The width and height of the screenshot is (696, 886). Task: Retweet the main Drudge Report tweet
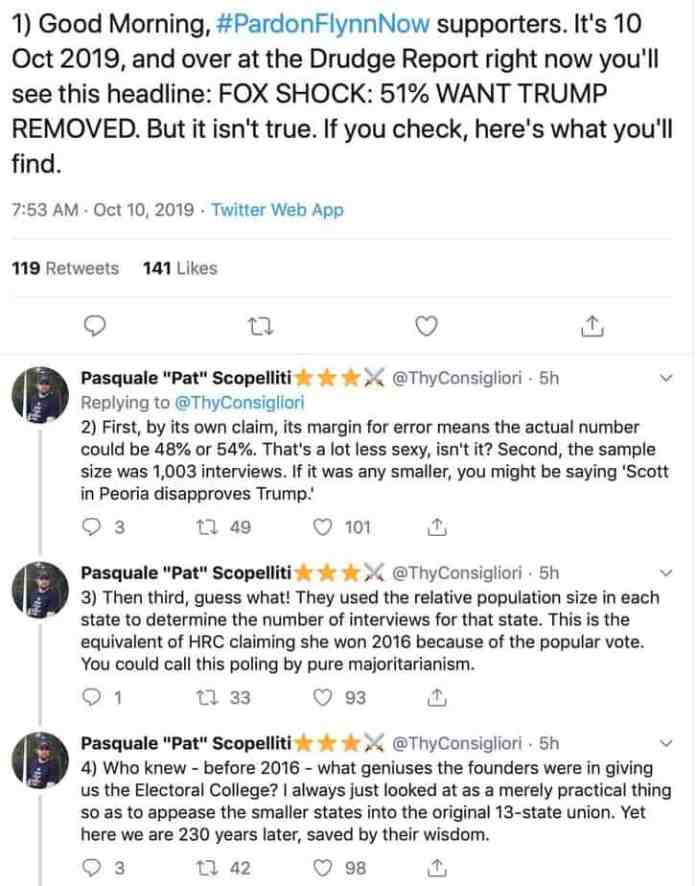coord(261,326)
